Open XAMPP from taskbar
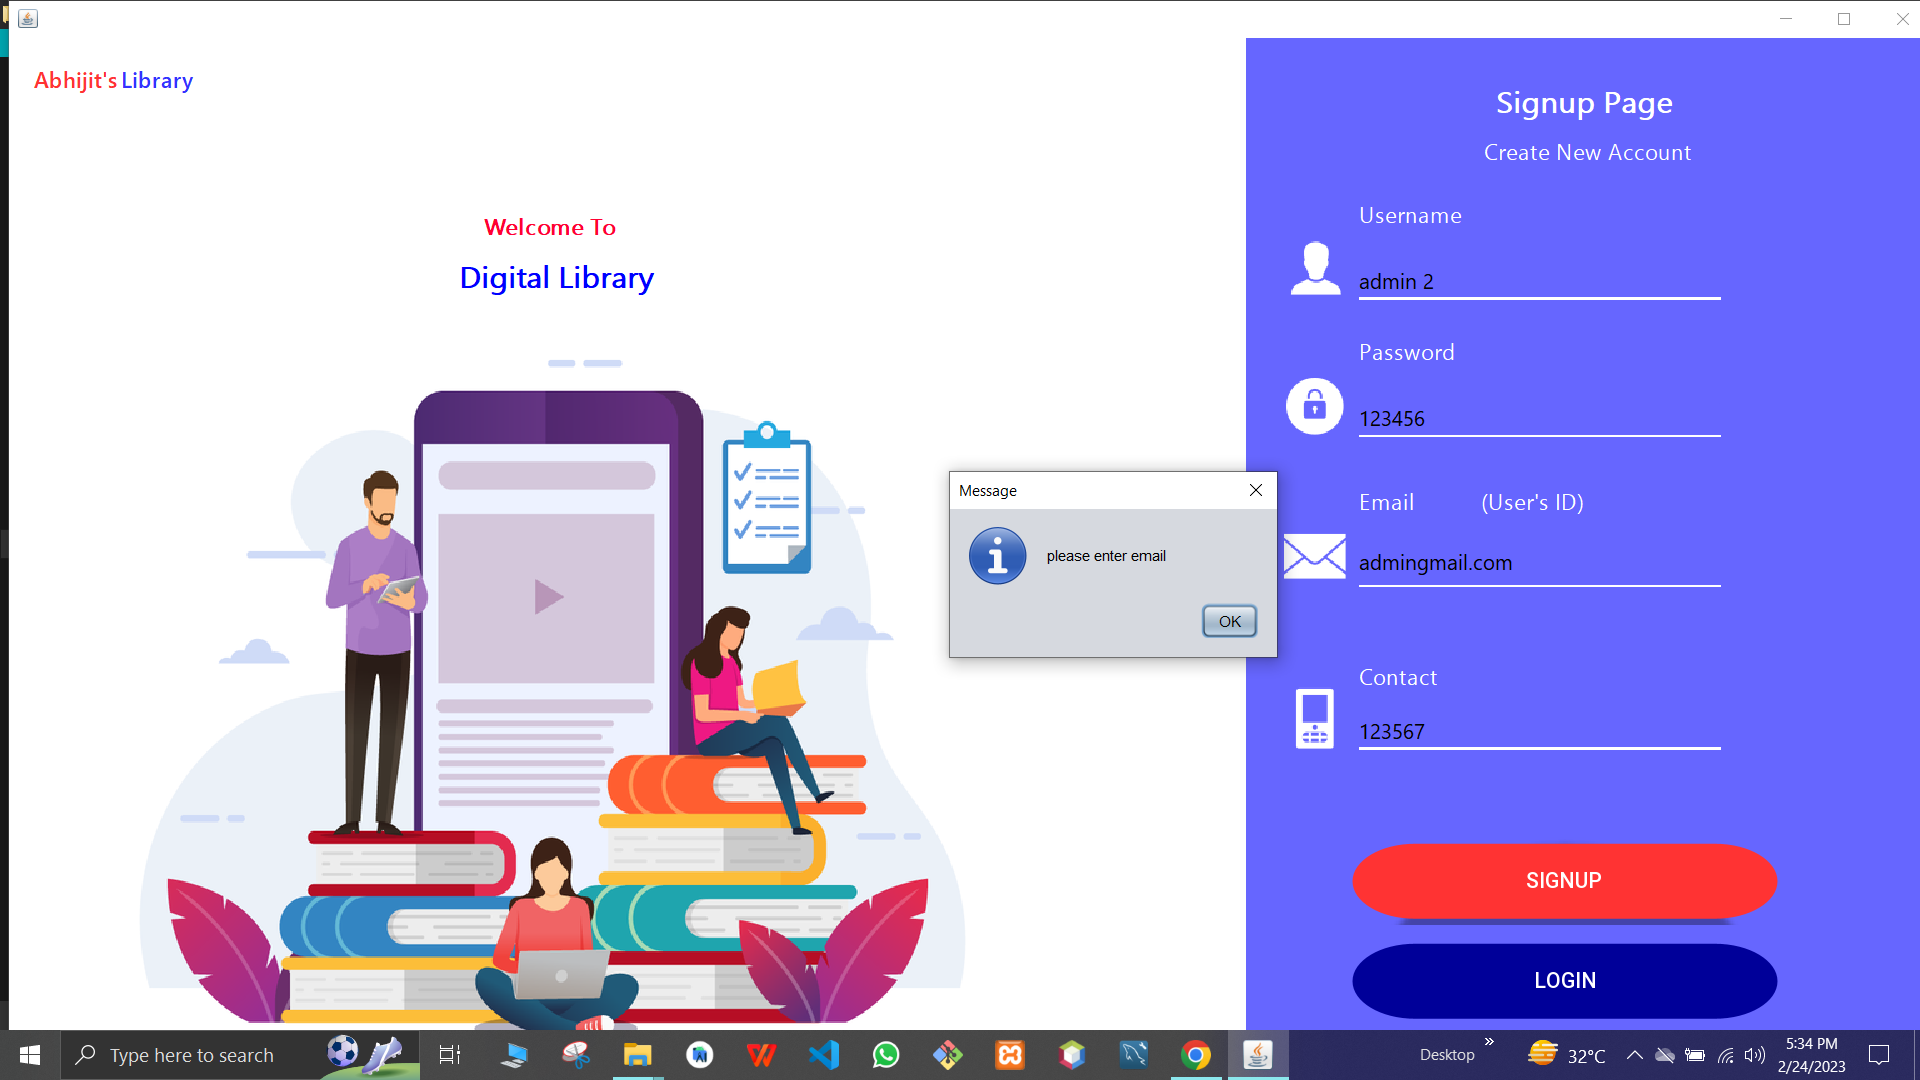 1010,1055
